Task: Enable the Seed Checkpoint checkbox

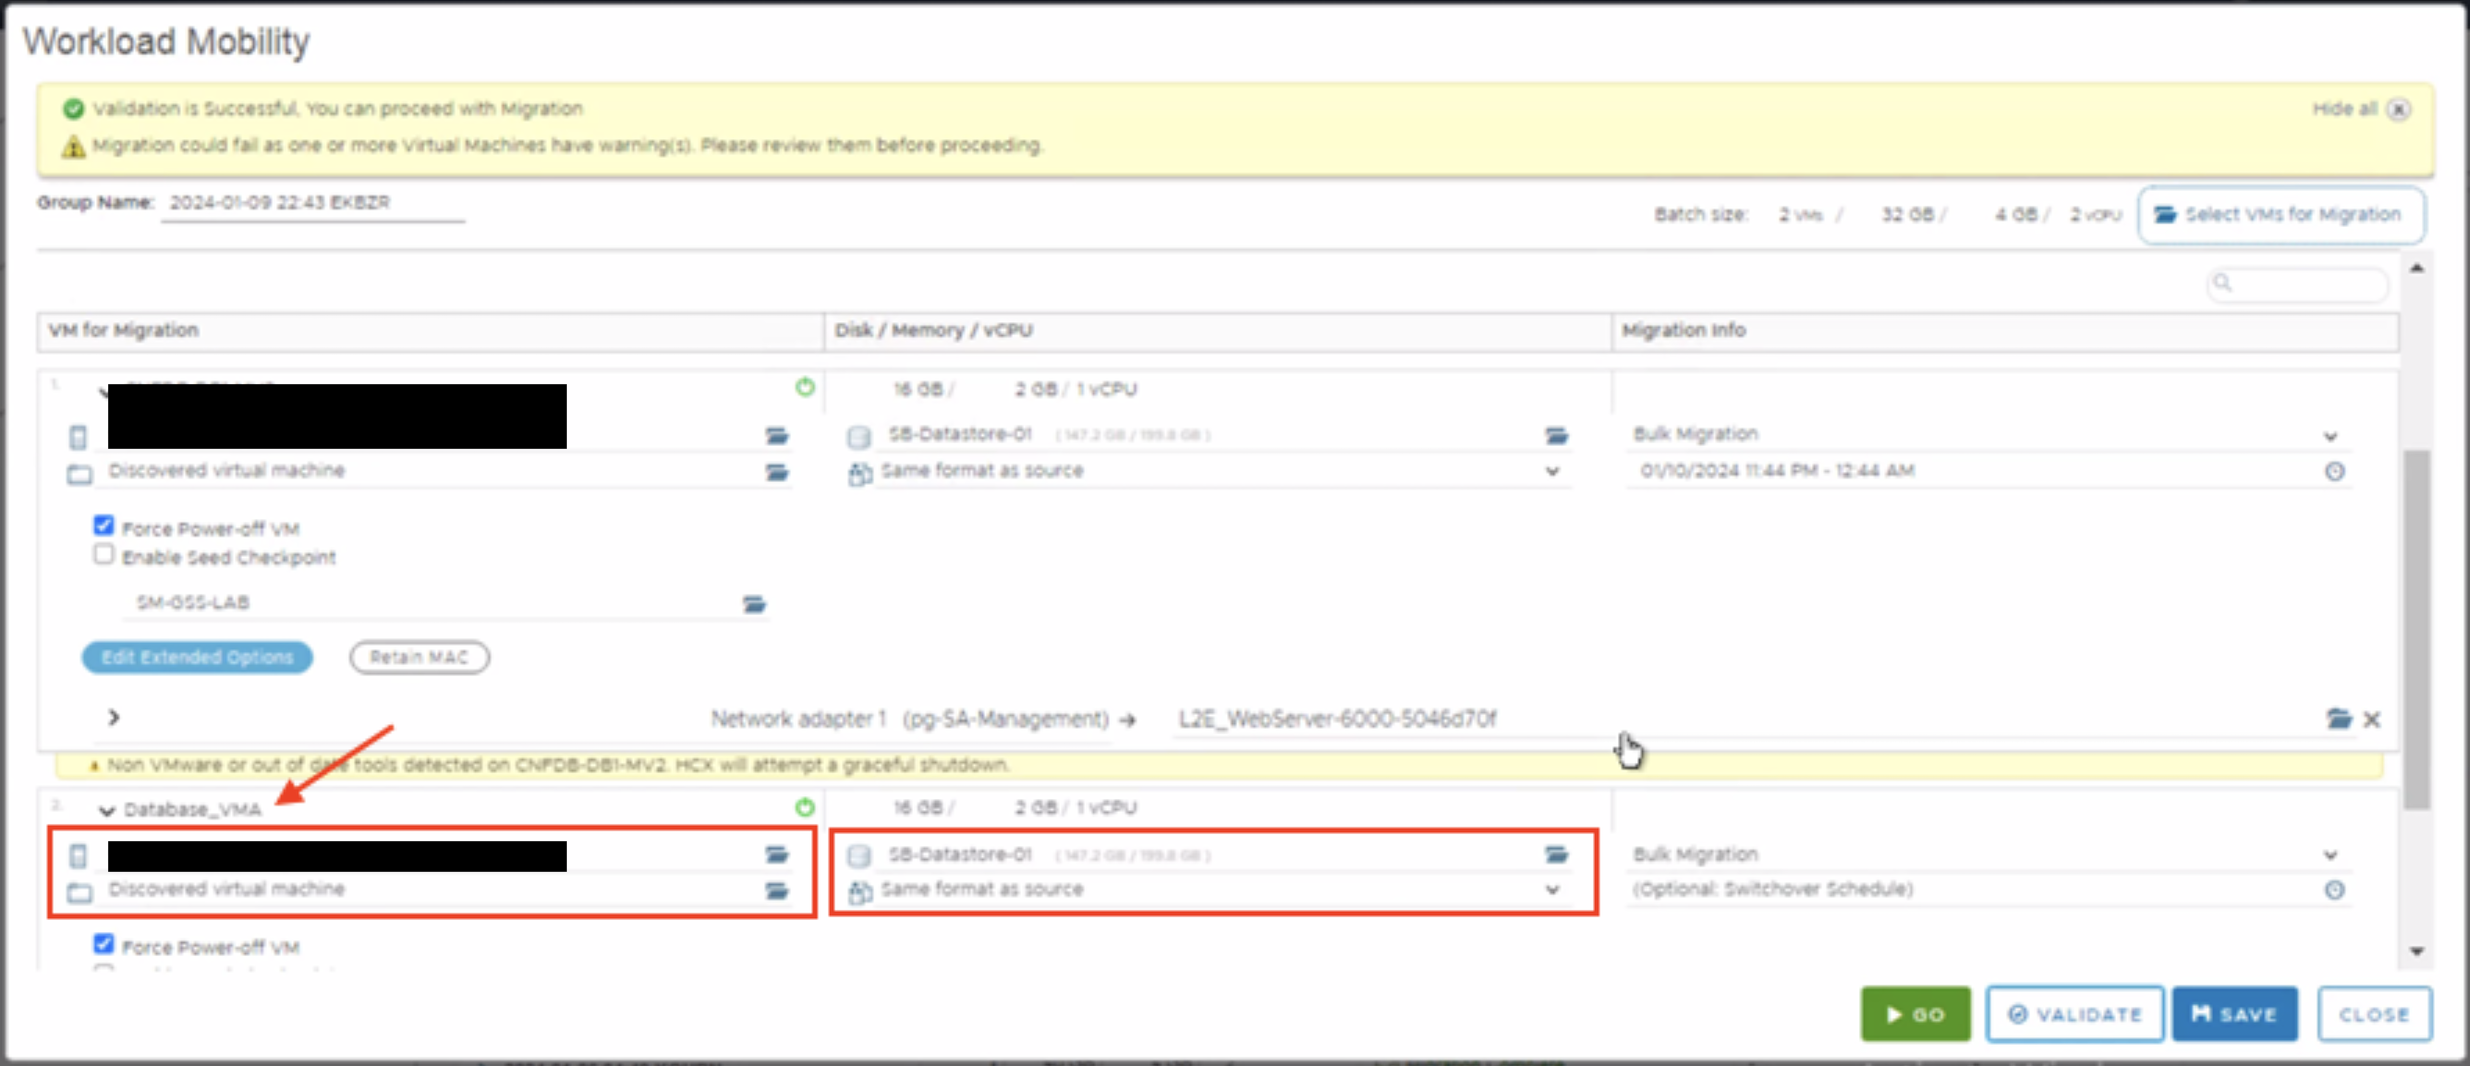Action: pyautogui.click(x=104, y=555)
